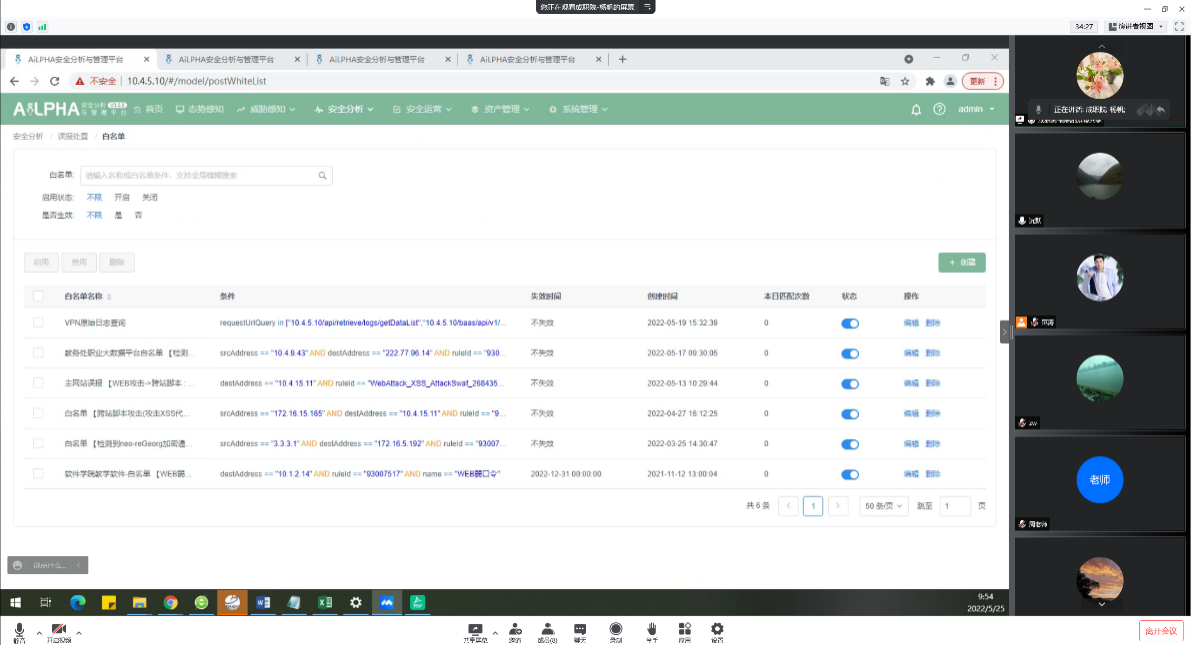Screen dimensions: 1191x645
Task: Check the box for VPN原始日志查询 row
Action: pyautogui.click(x=39, y=323)
